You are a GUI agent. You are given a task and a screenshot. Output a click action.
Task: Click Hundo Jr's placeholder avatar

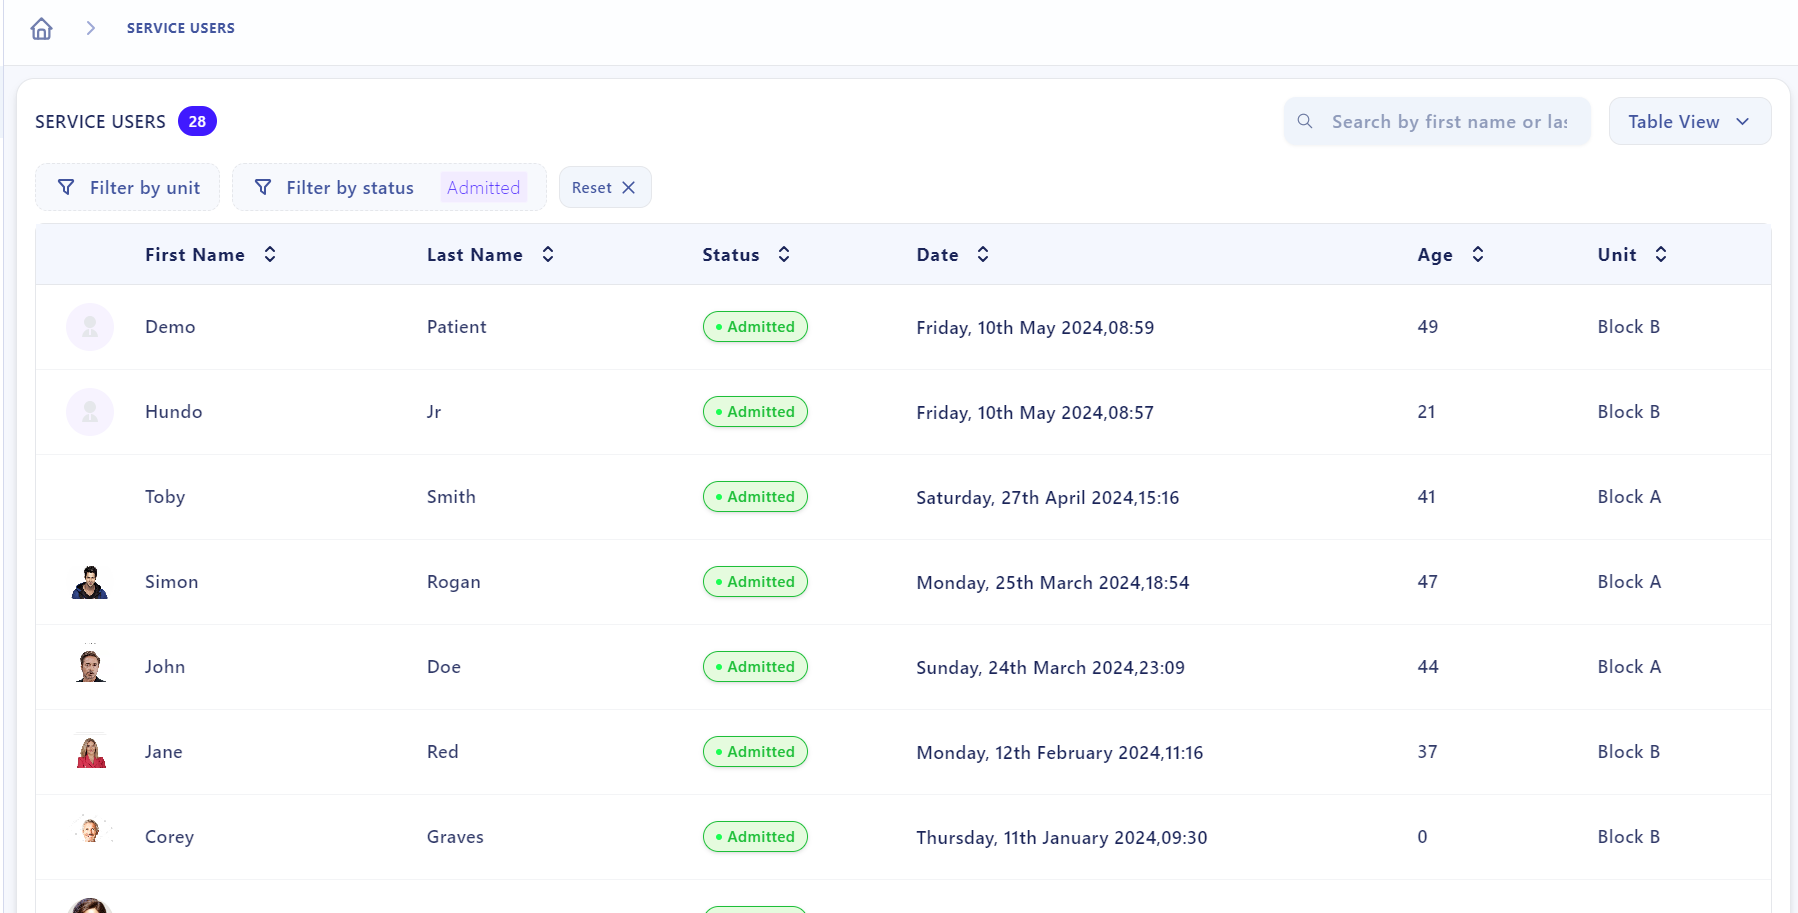[x=90, y=412]
